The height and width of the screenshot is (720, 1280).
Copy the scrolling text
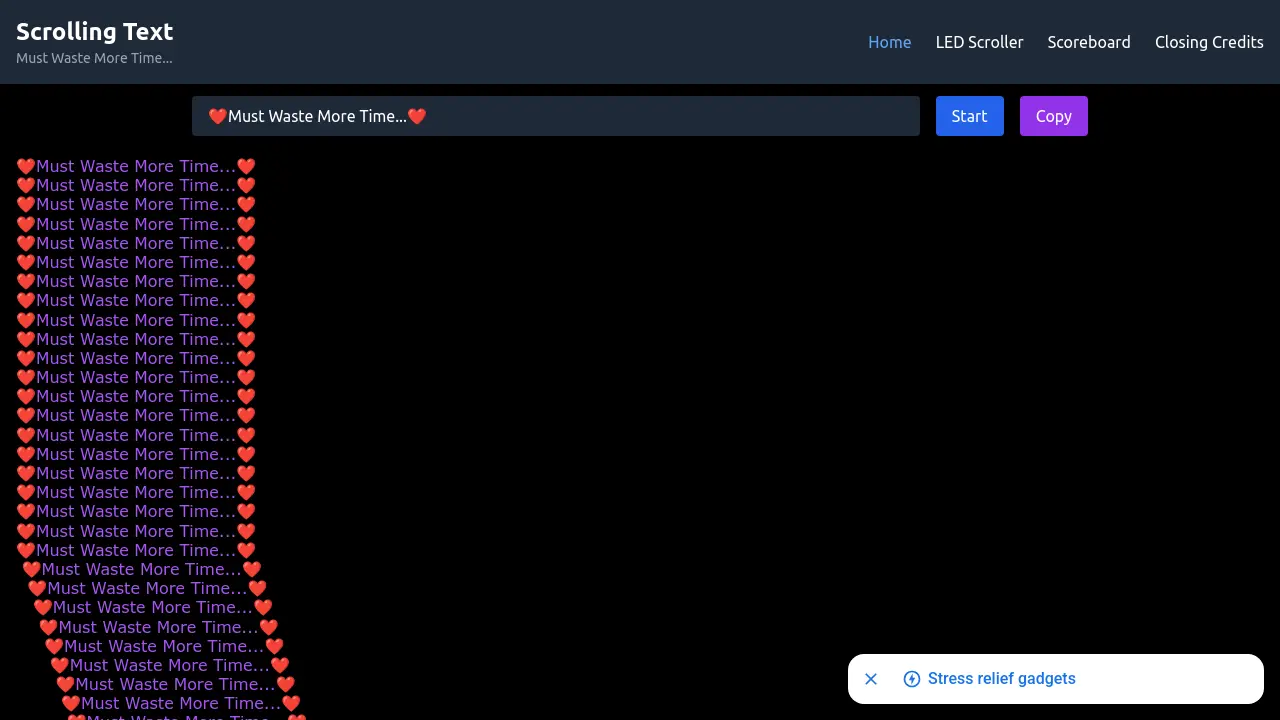(1053, 116)
